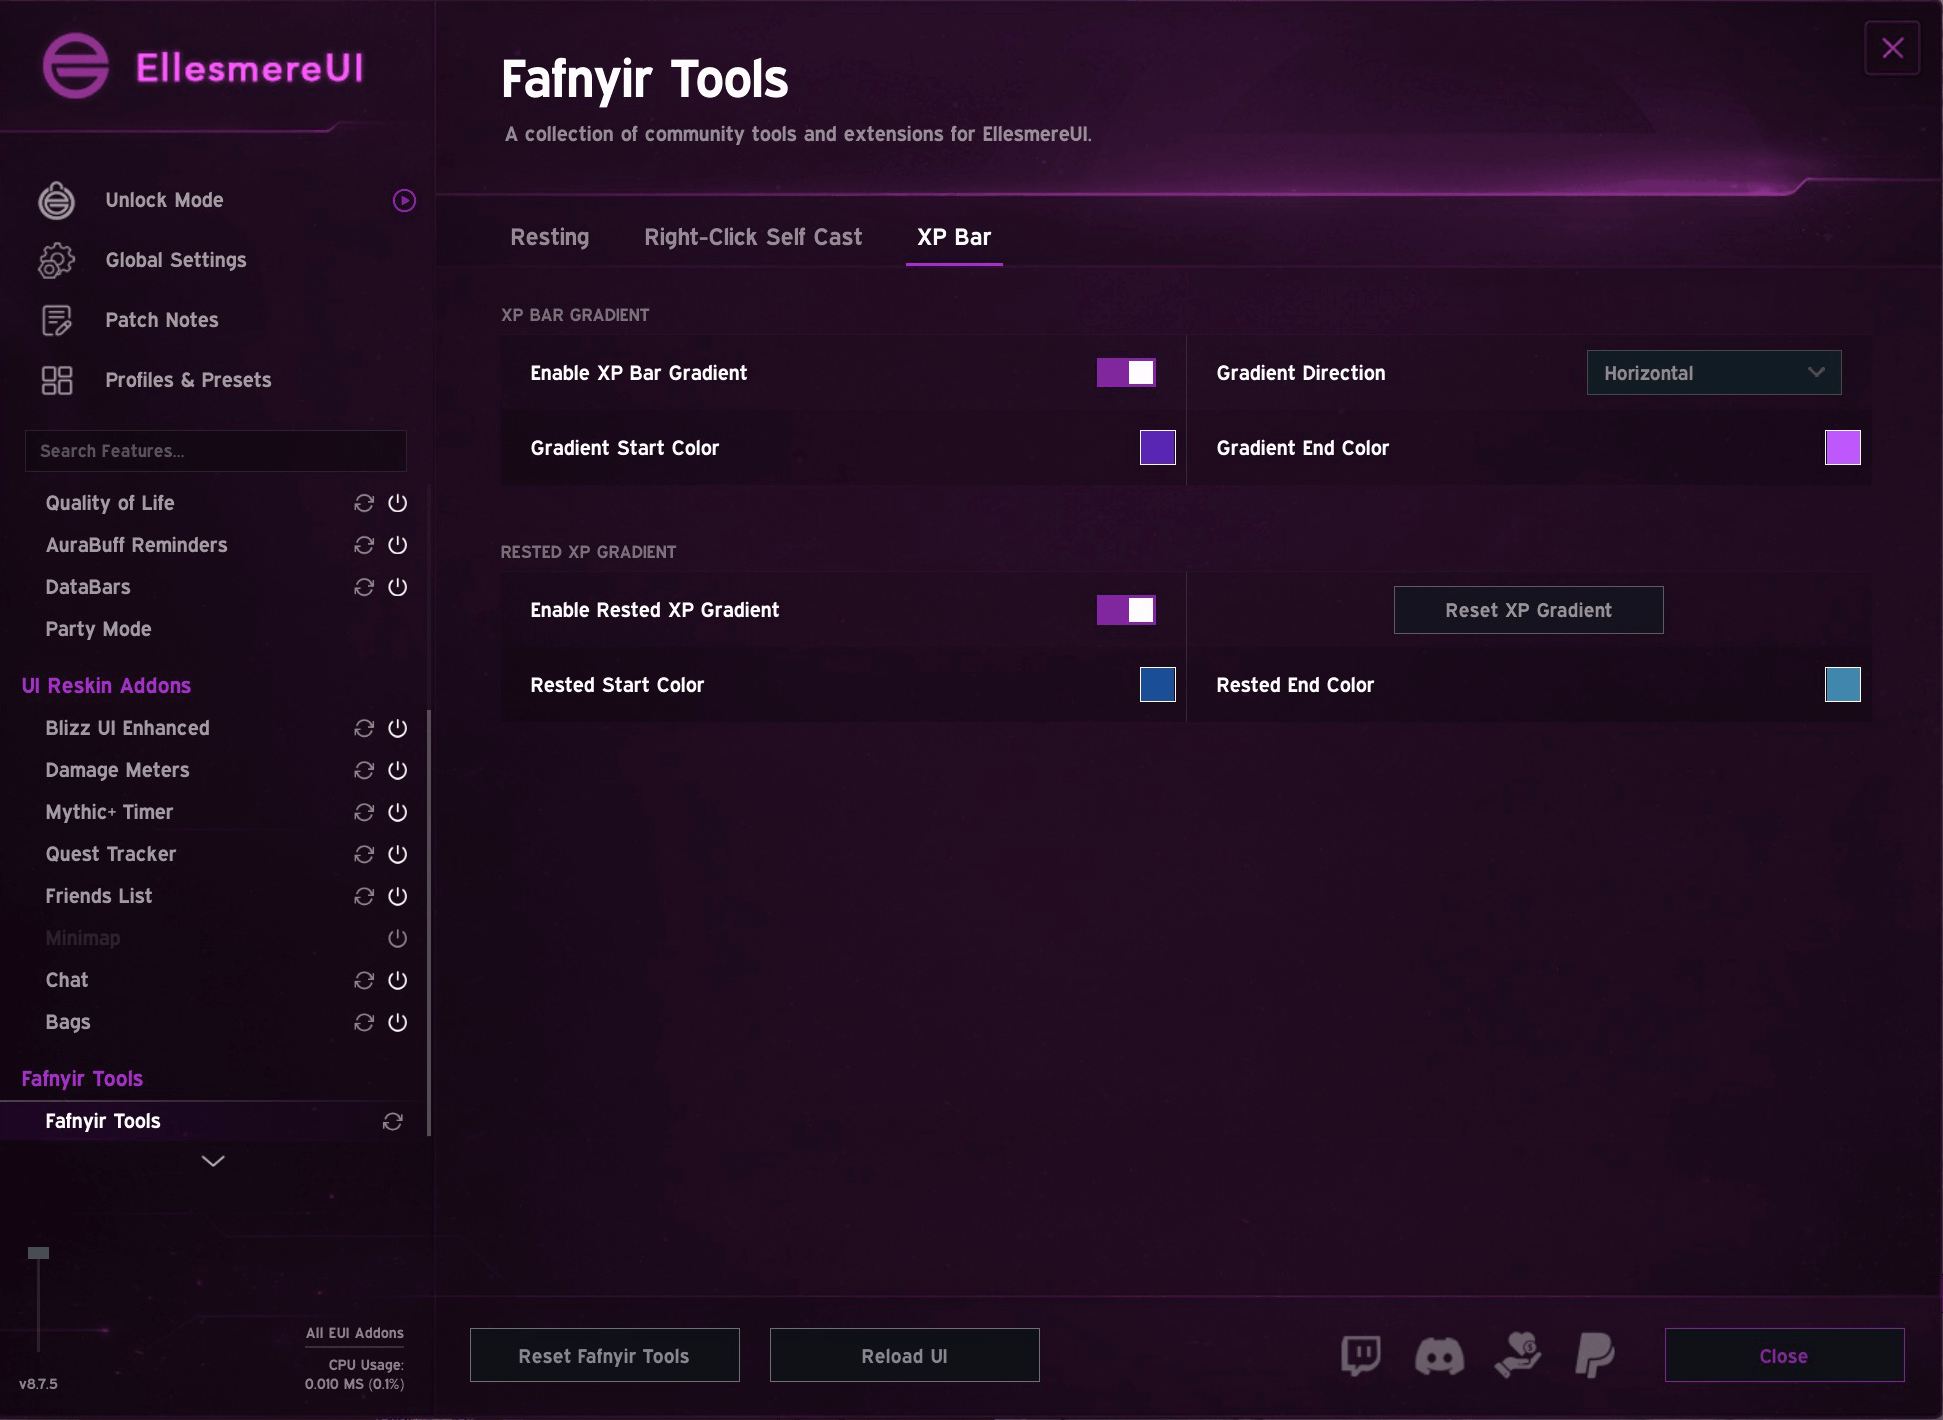The image size is (1943, 1420).
Task: Open the Patch Notes link
Action: tap(162, 320)
